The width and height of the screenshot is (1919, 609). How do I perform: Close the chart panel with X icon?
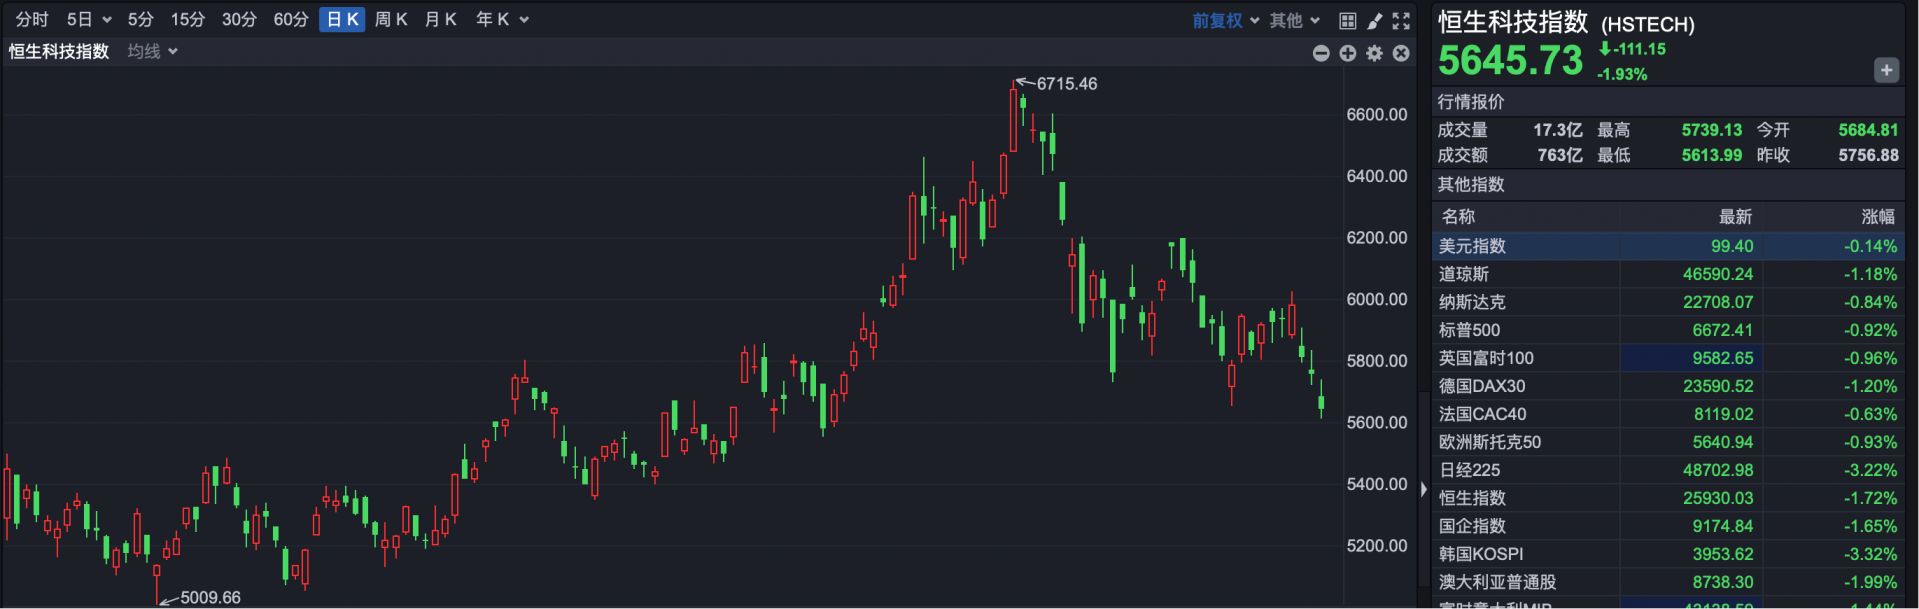tap(1401, 53)
